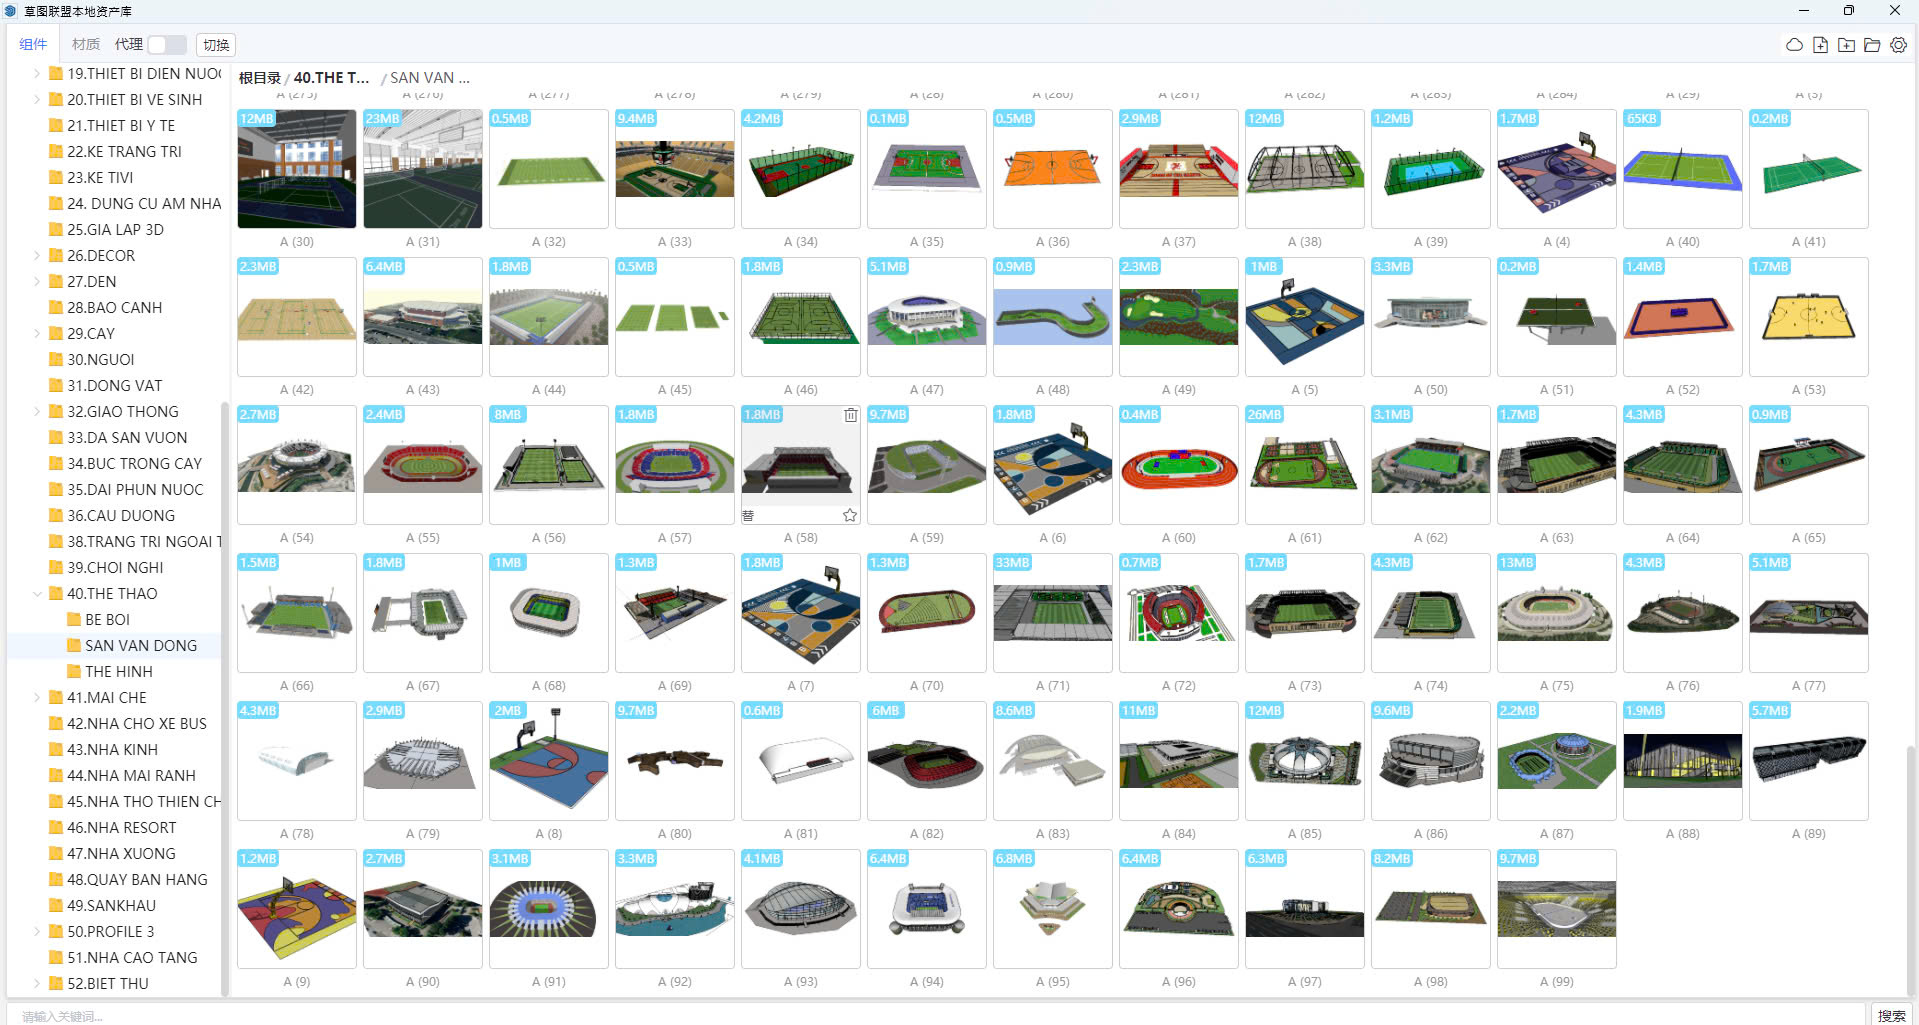1919x1025 pixels.
Task: Click the 根目录 breadcrumb link
Action: [259, 78]
